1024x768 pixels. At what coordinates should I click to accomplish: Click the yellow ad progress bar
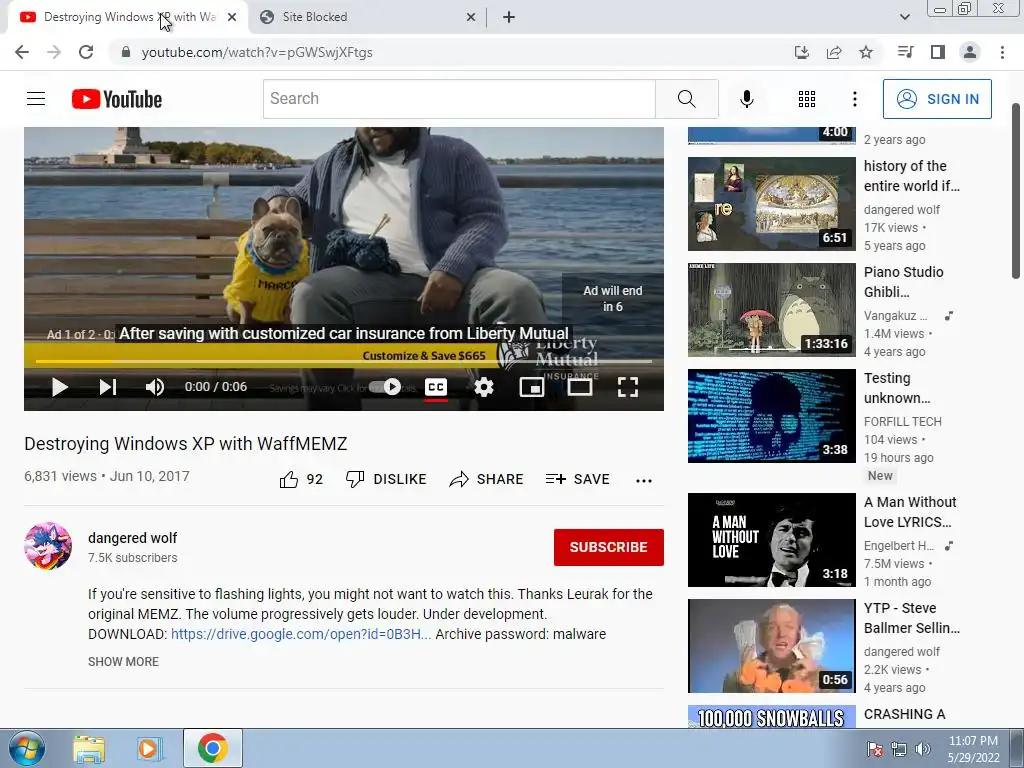pyautogui.click(x=344, y=360)
